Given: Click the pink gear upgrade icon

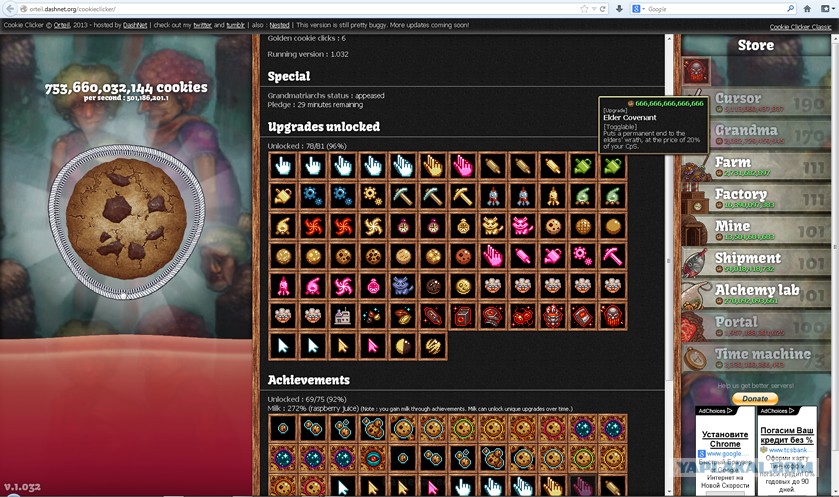Looking at the screenshot, I should coord(583,256).
